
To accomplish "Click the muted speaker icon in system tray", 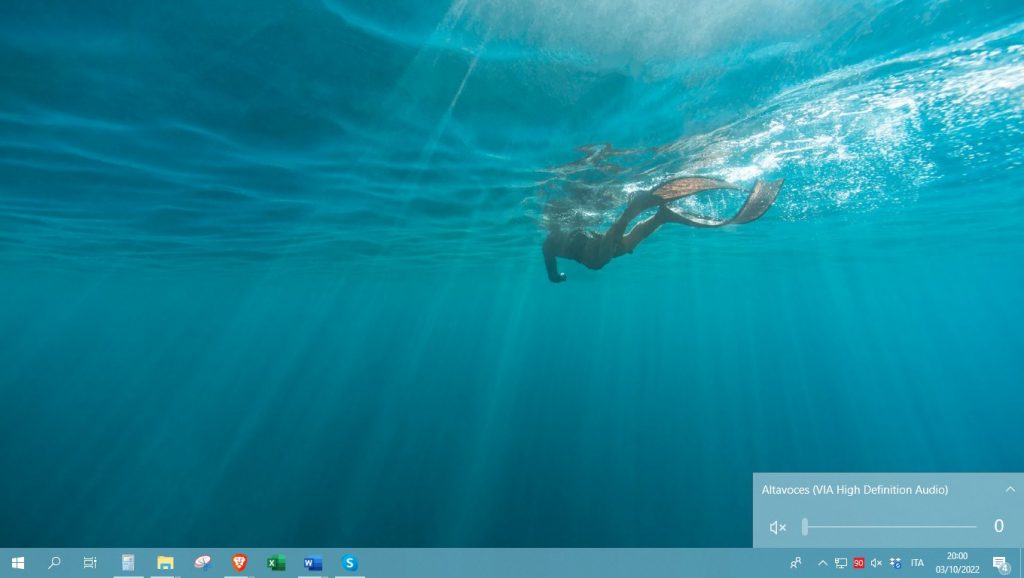I will [876, 563].
